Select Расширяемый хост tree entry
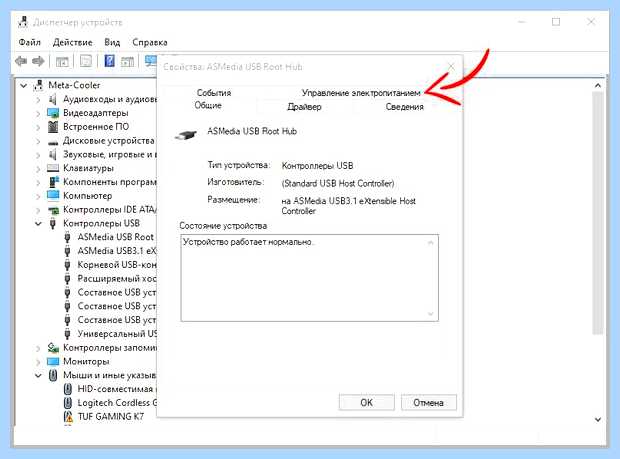 [117, 279]
